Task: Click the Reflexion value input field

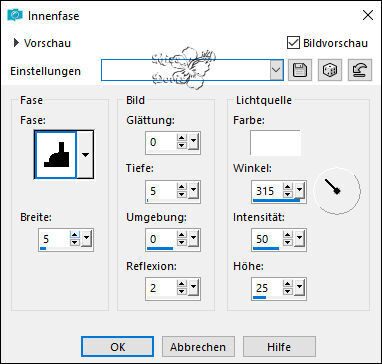Action: tap(162, 288)
